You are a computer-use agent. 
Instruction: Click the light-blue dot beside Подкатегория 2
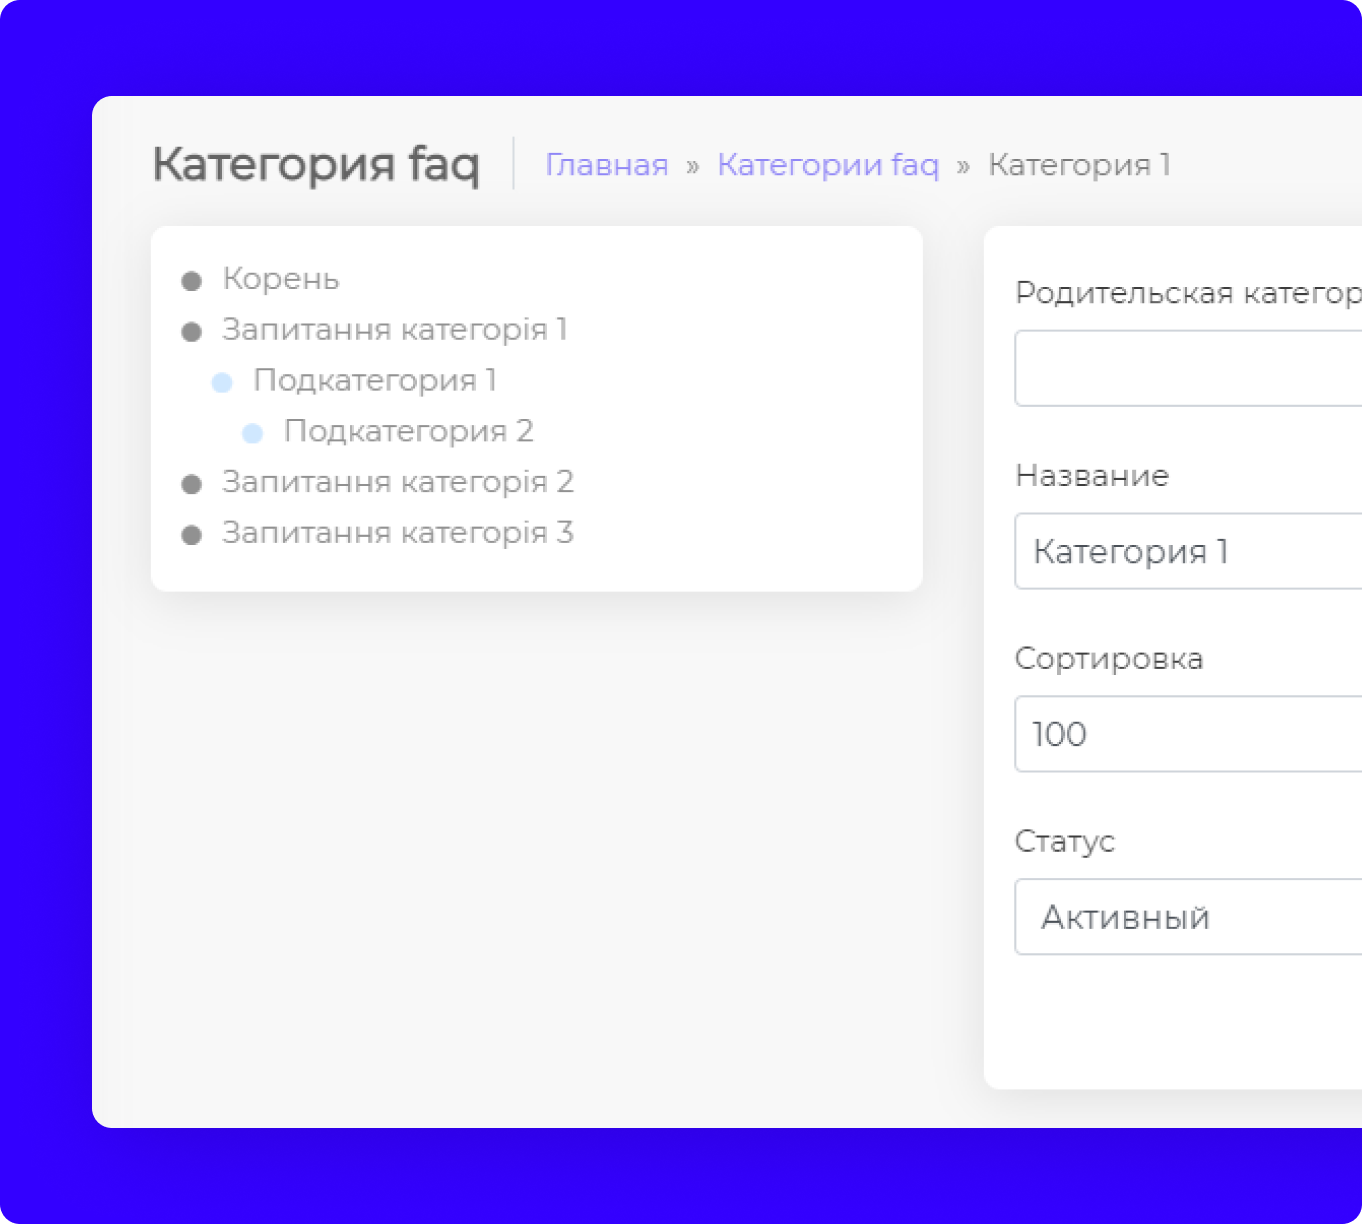point(253,433)
